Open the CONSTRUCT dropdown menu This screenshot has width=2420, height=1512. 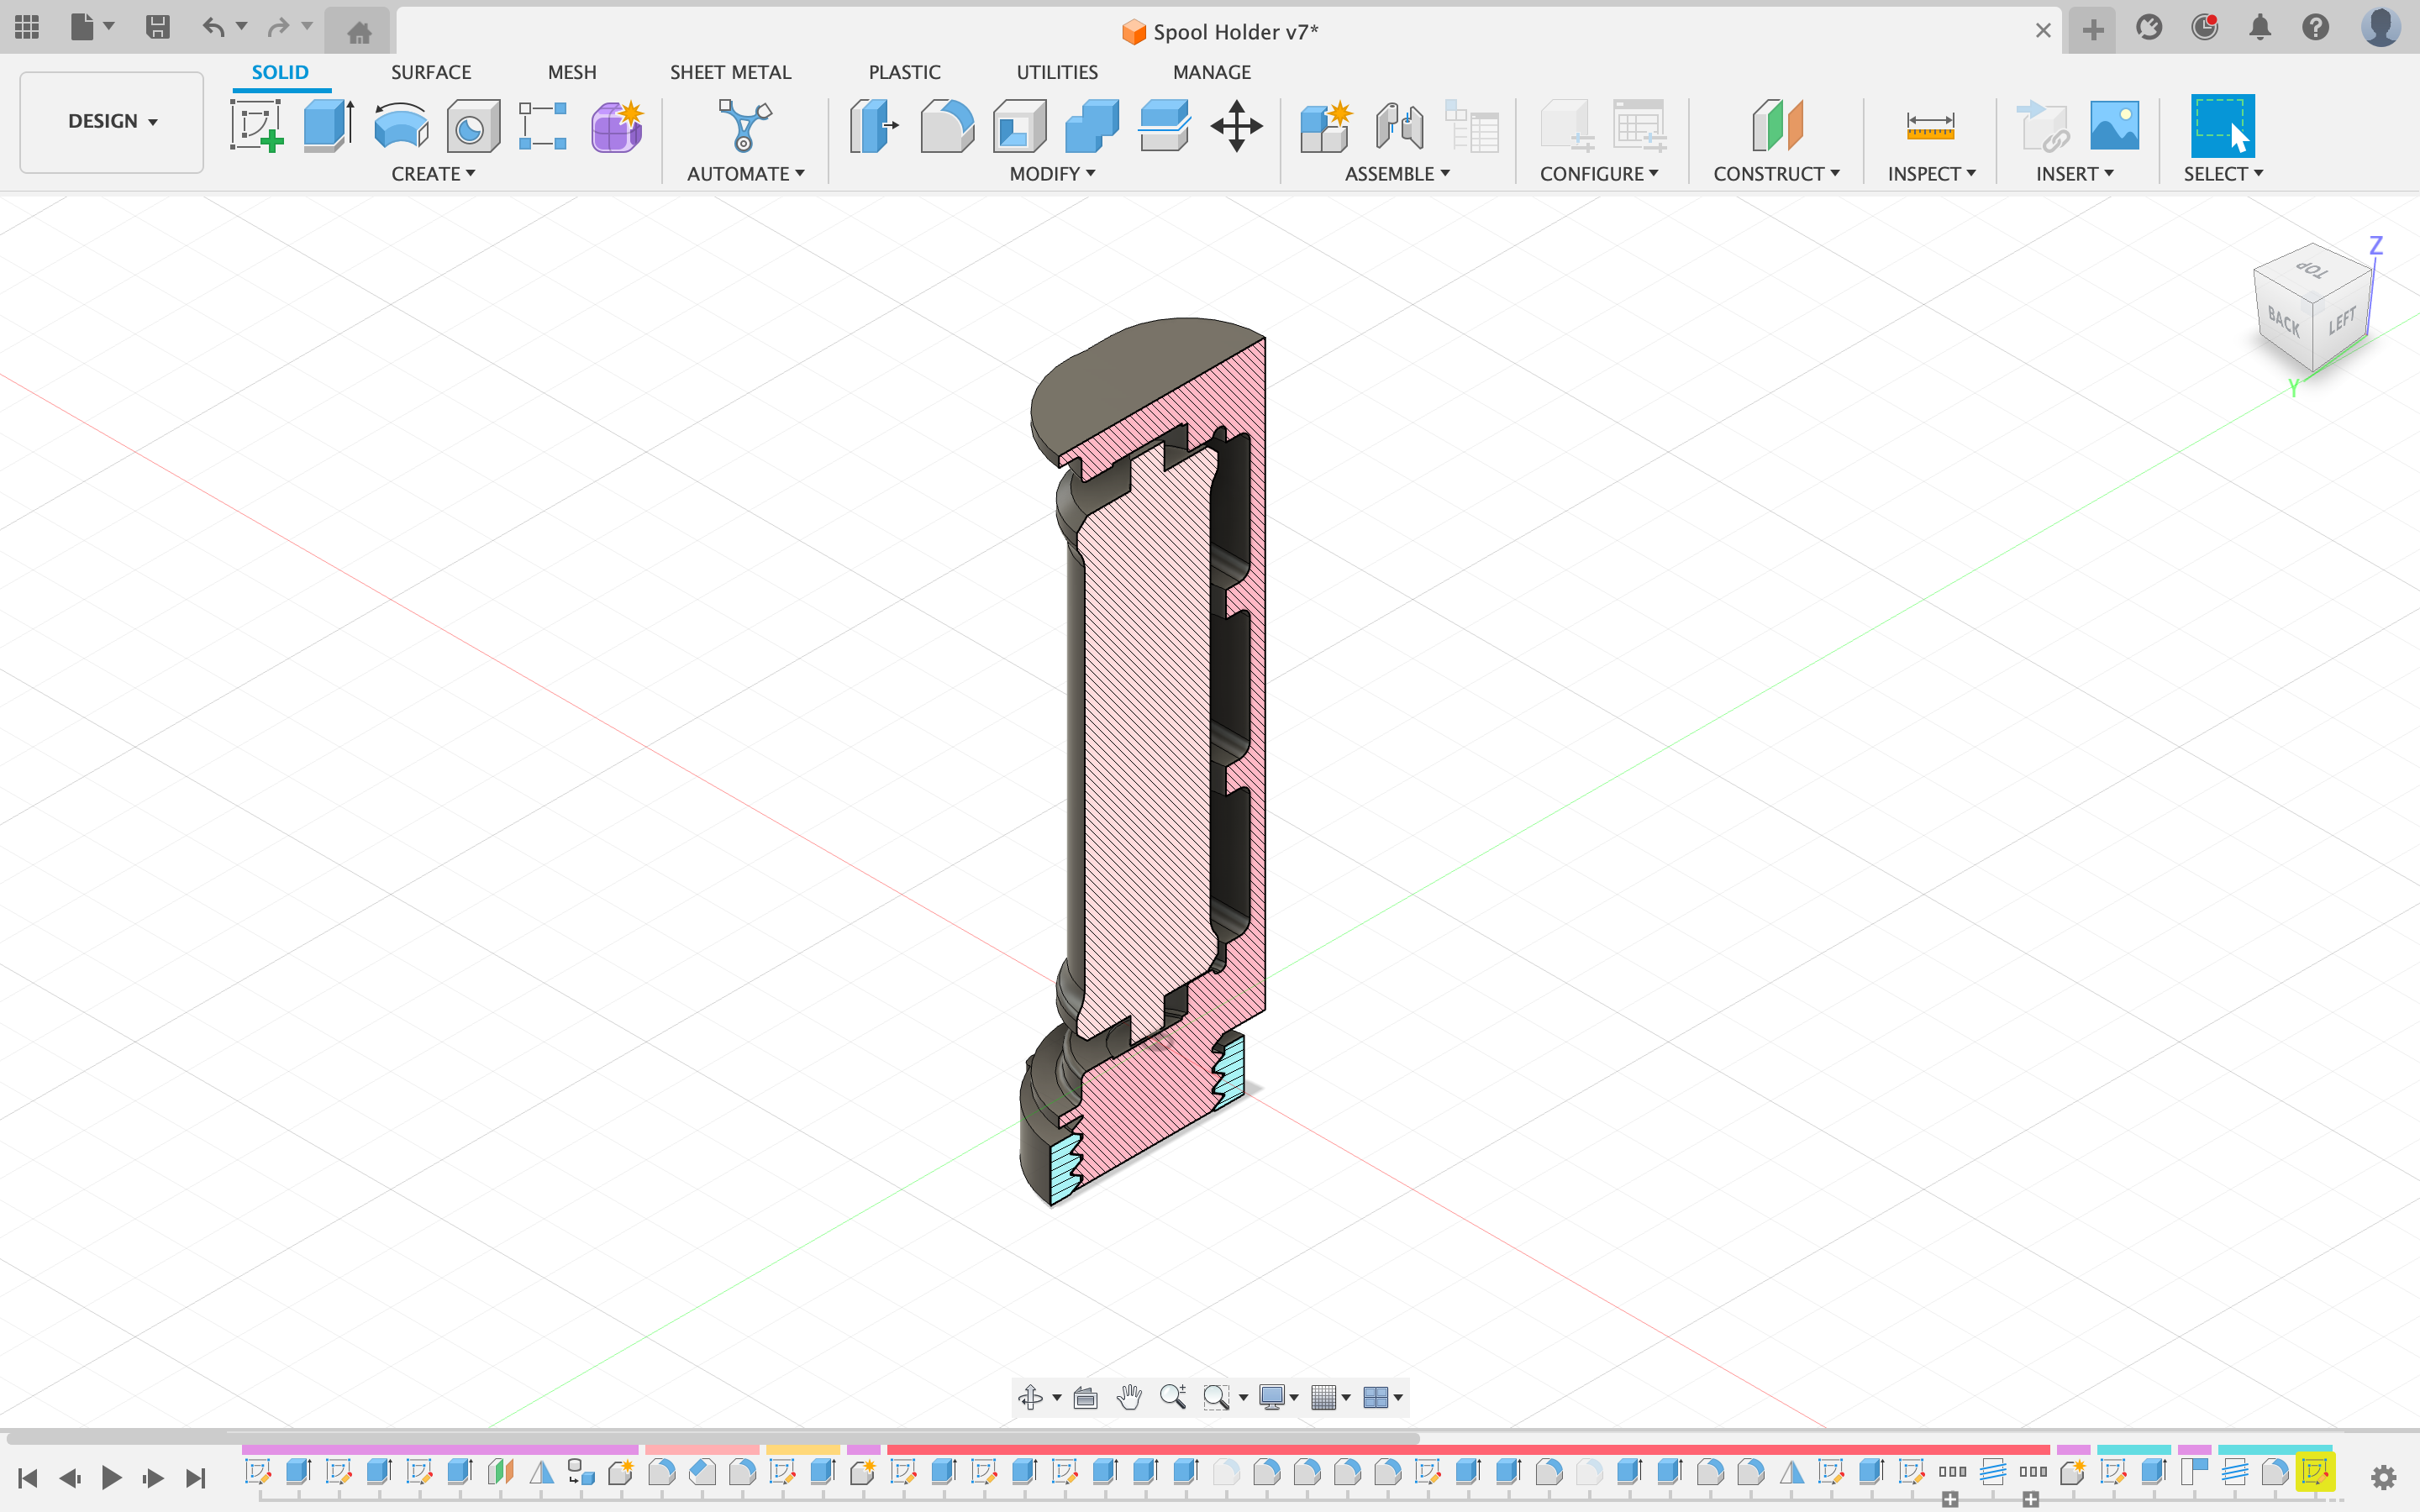click(1776, 174)
